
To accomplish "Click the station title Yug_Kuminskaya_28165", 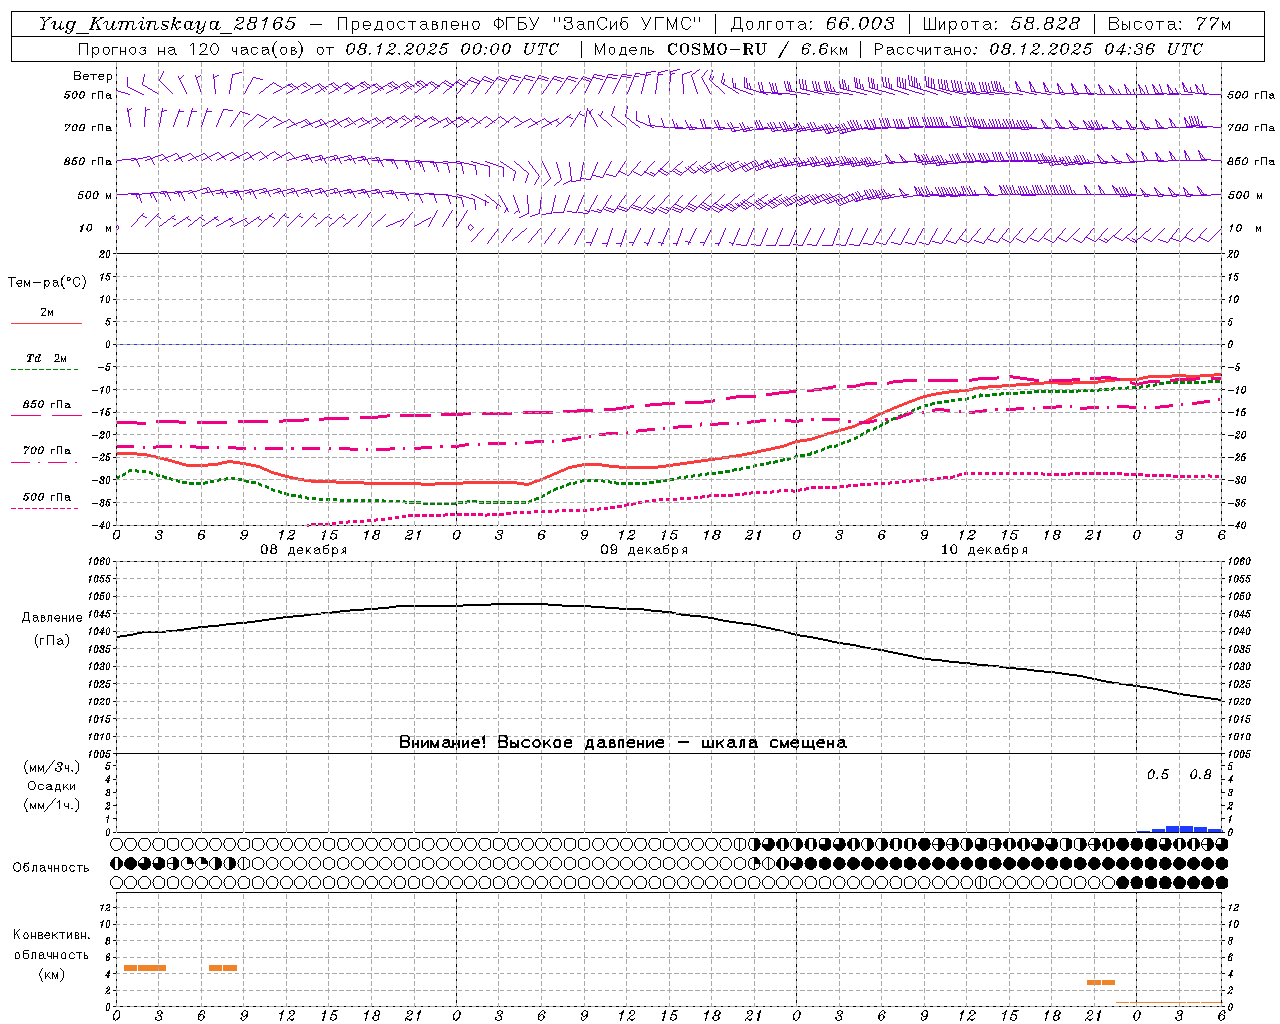I will (x=167, y=24).
